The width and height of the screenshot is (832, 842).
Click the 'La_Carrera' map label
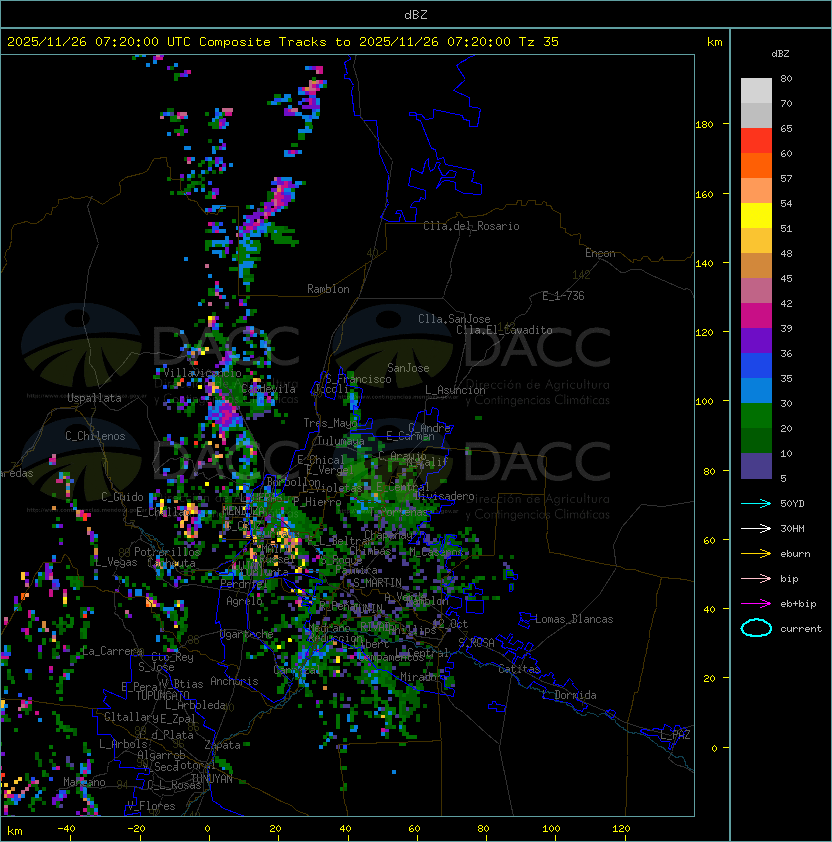click(112, 651)
